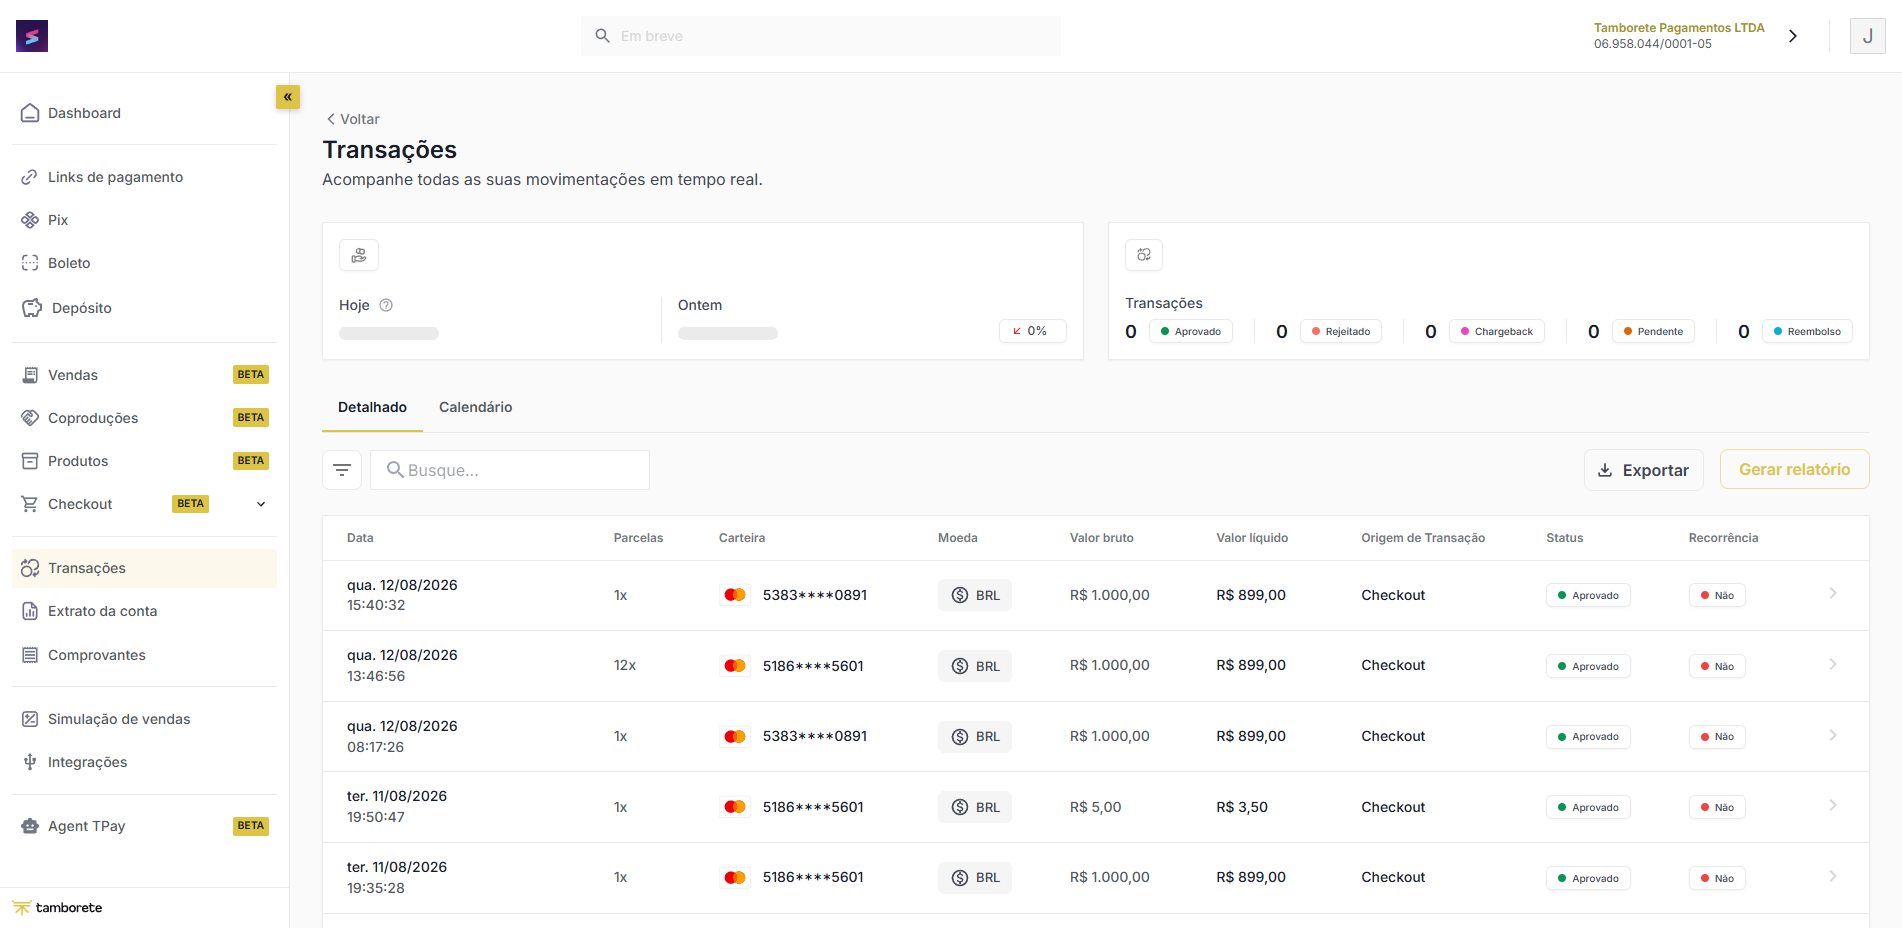Open Dashboard from the home icon

30,113
